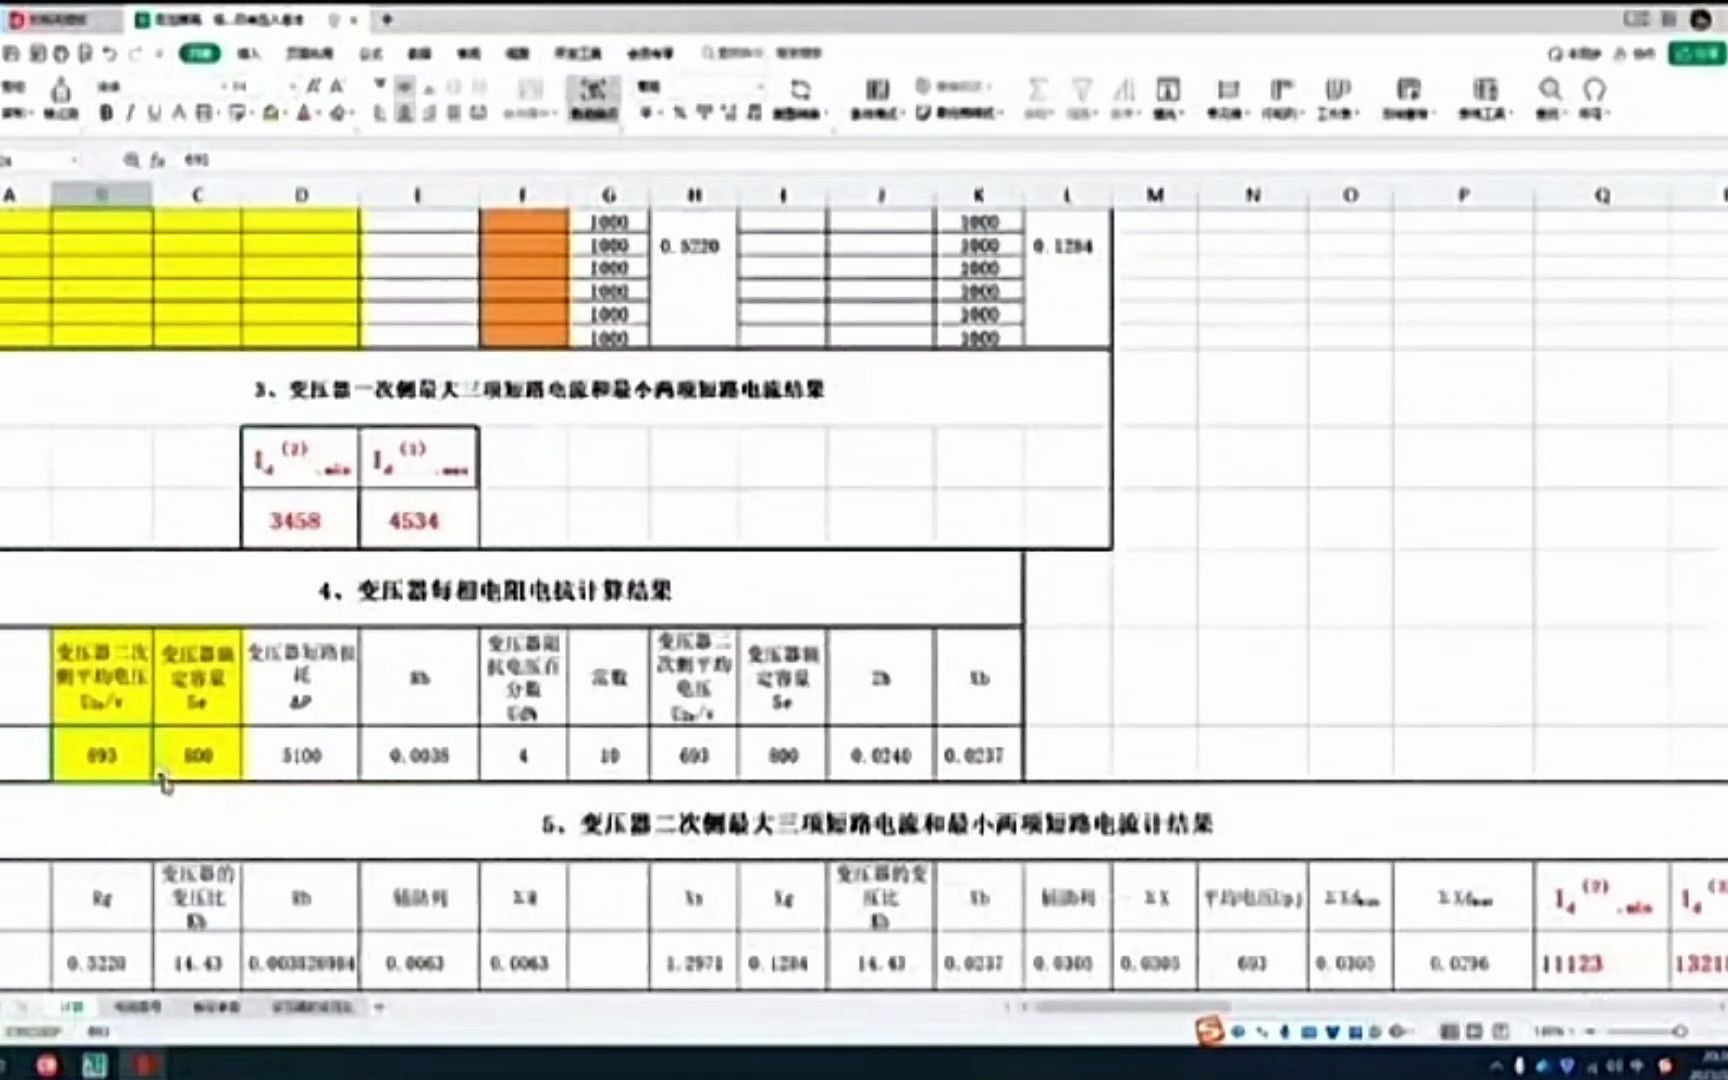
Task: Open the Data ribbon tab
Action: (420, 53)
